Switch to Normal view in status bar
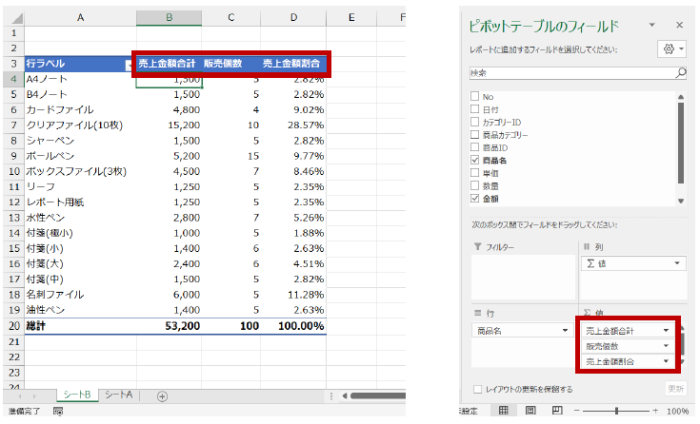This screenshot has height=424, width=700. coord(503,411)
